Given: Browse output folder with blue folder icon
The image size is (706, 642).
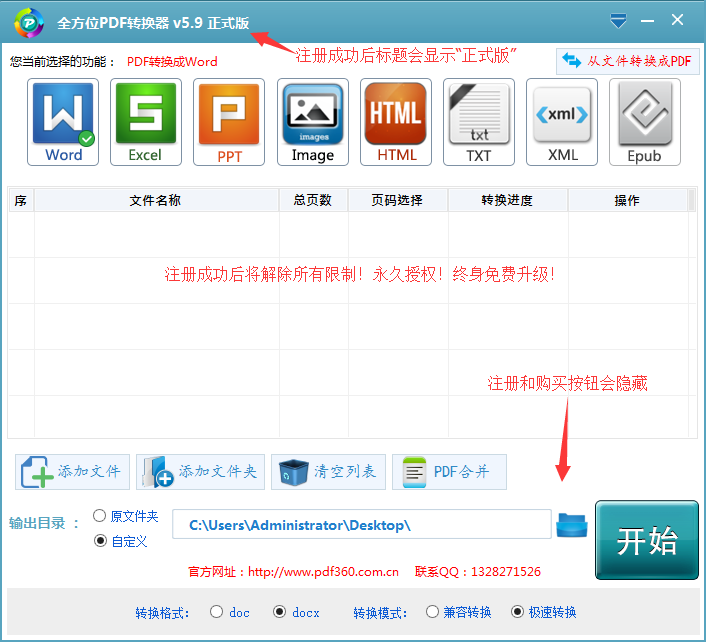Looking at the screenshot, I should (x=572, y=525).
